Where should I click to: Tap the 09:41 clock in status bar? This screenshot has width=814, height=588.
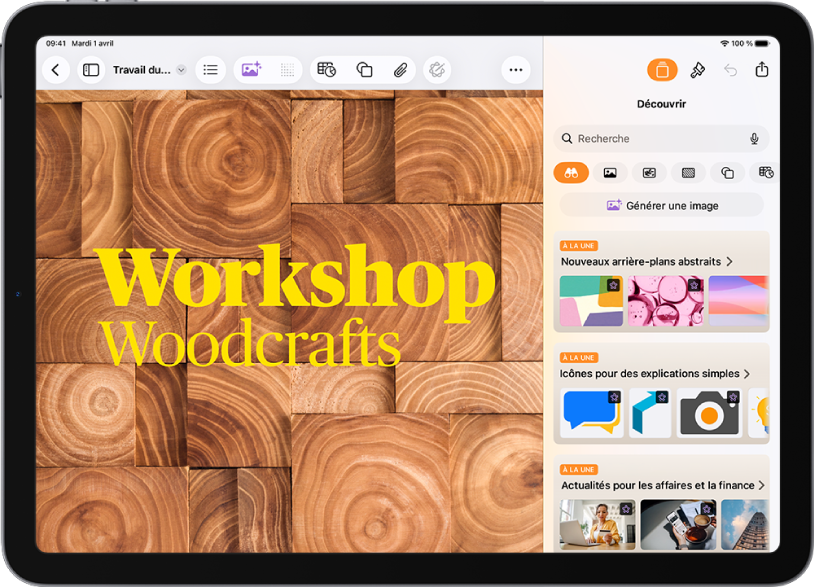click(56, 44)
